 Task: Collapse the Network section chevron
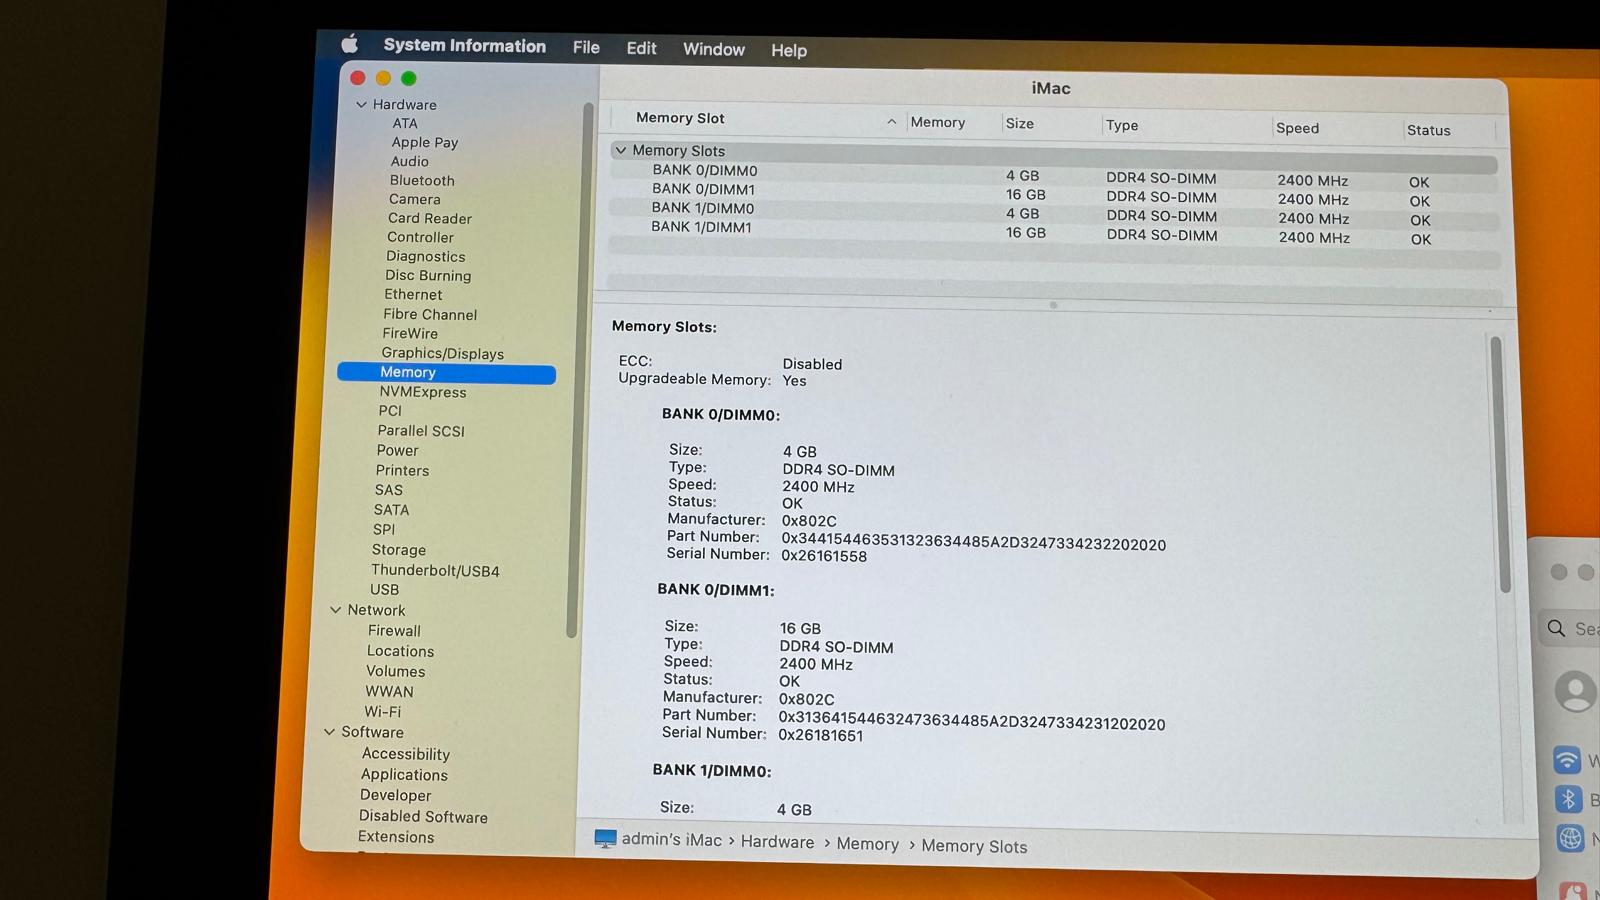pos(336,610)
